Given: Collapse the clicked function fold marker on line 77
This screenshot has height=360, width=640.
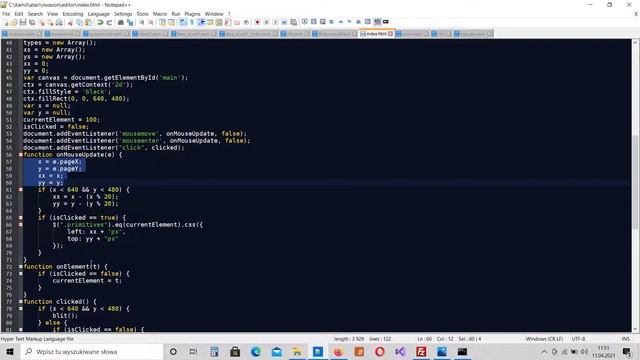Looking at the screenshot, I should click(21, 302).
